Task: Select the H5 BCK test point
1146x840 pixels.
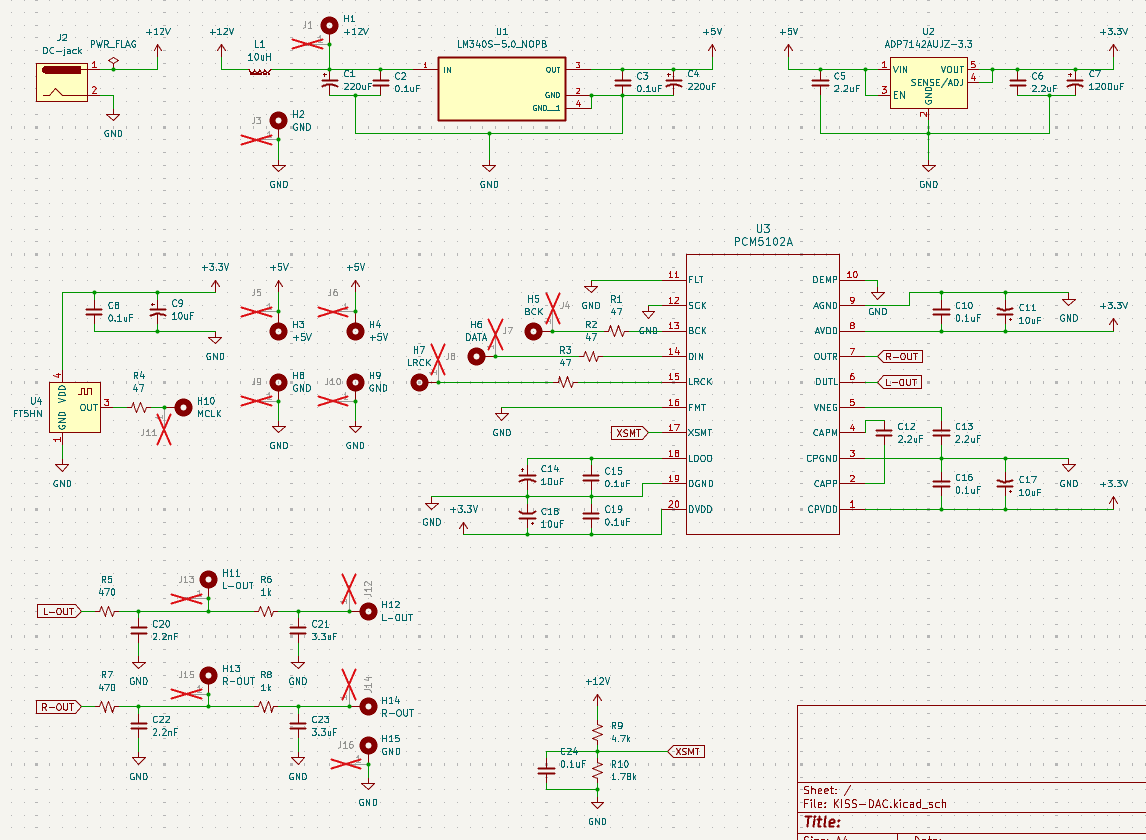Action: pos(534,331)
